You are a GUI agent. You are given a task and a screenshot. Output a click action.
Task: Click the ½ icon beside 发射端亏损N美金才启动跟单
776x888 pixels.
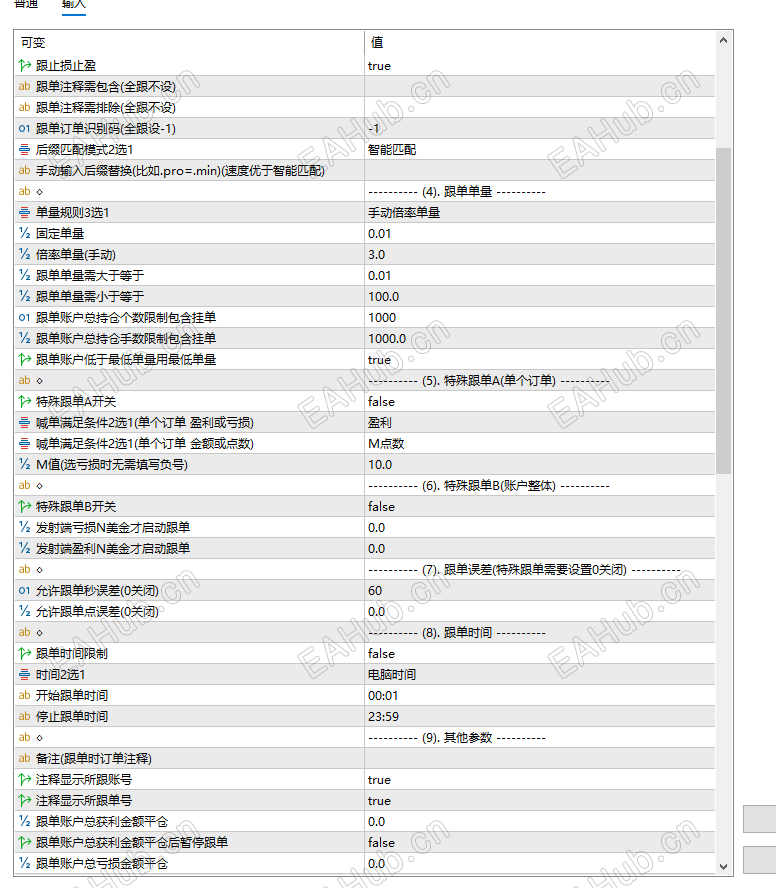(x=24, y=527)
